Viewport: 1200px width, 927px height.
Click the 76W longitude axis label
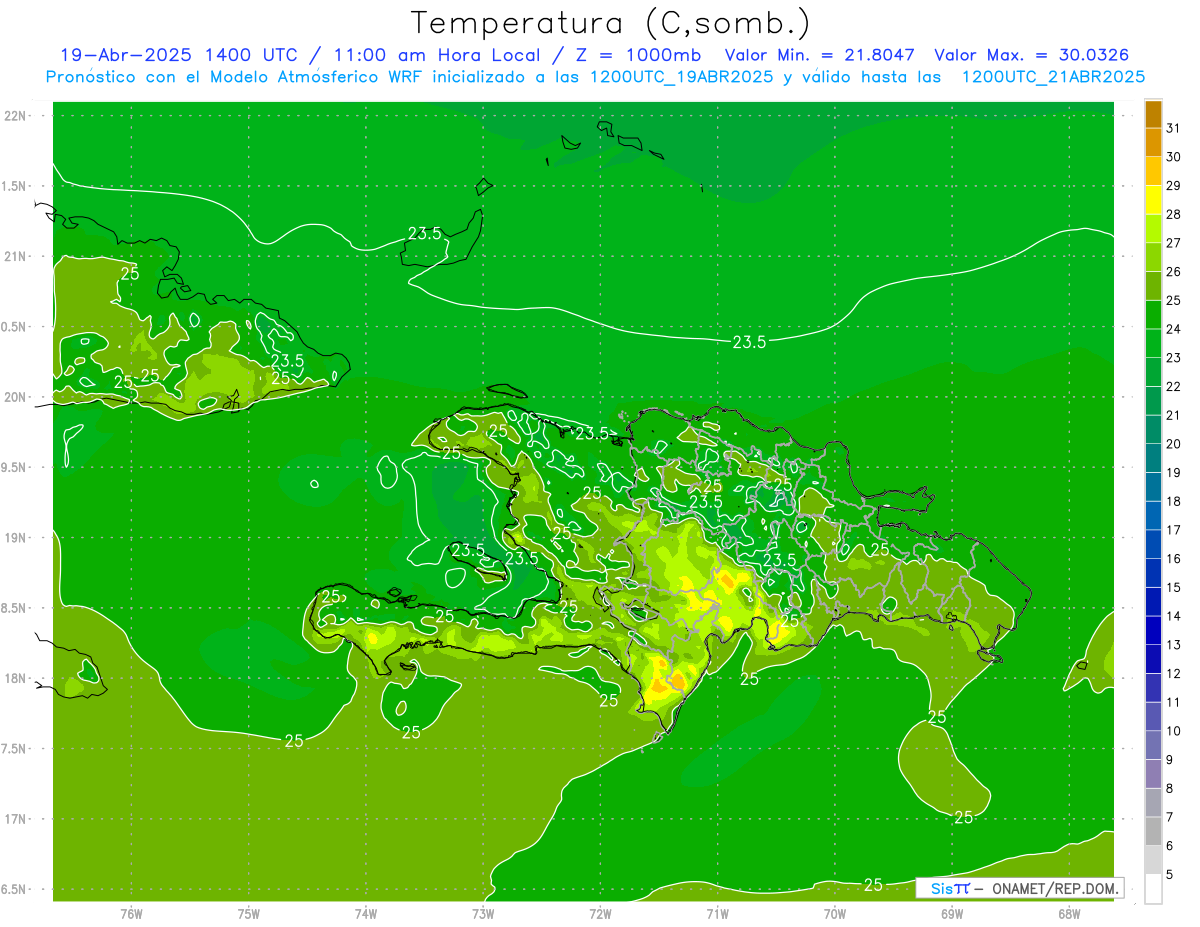(x=131, y=913)
